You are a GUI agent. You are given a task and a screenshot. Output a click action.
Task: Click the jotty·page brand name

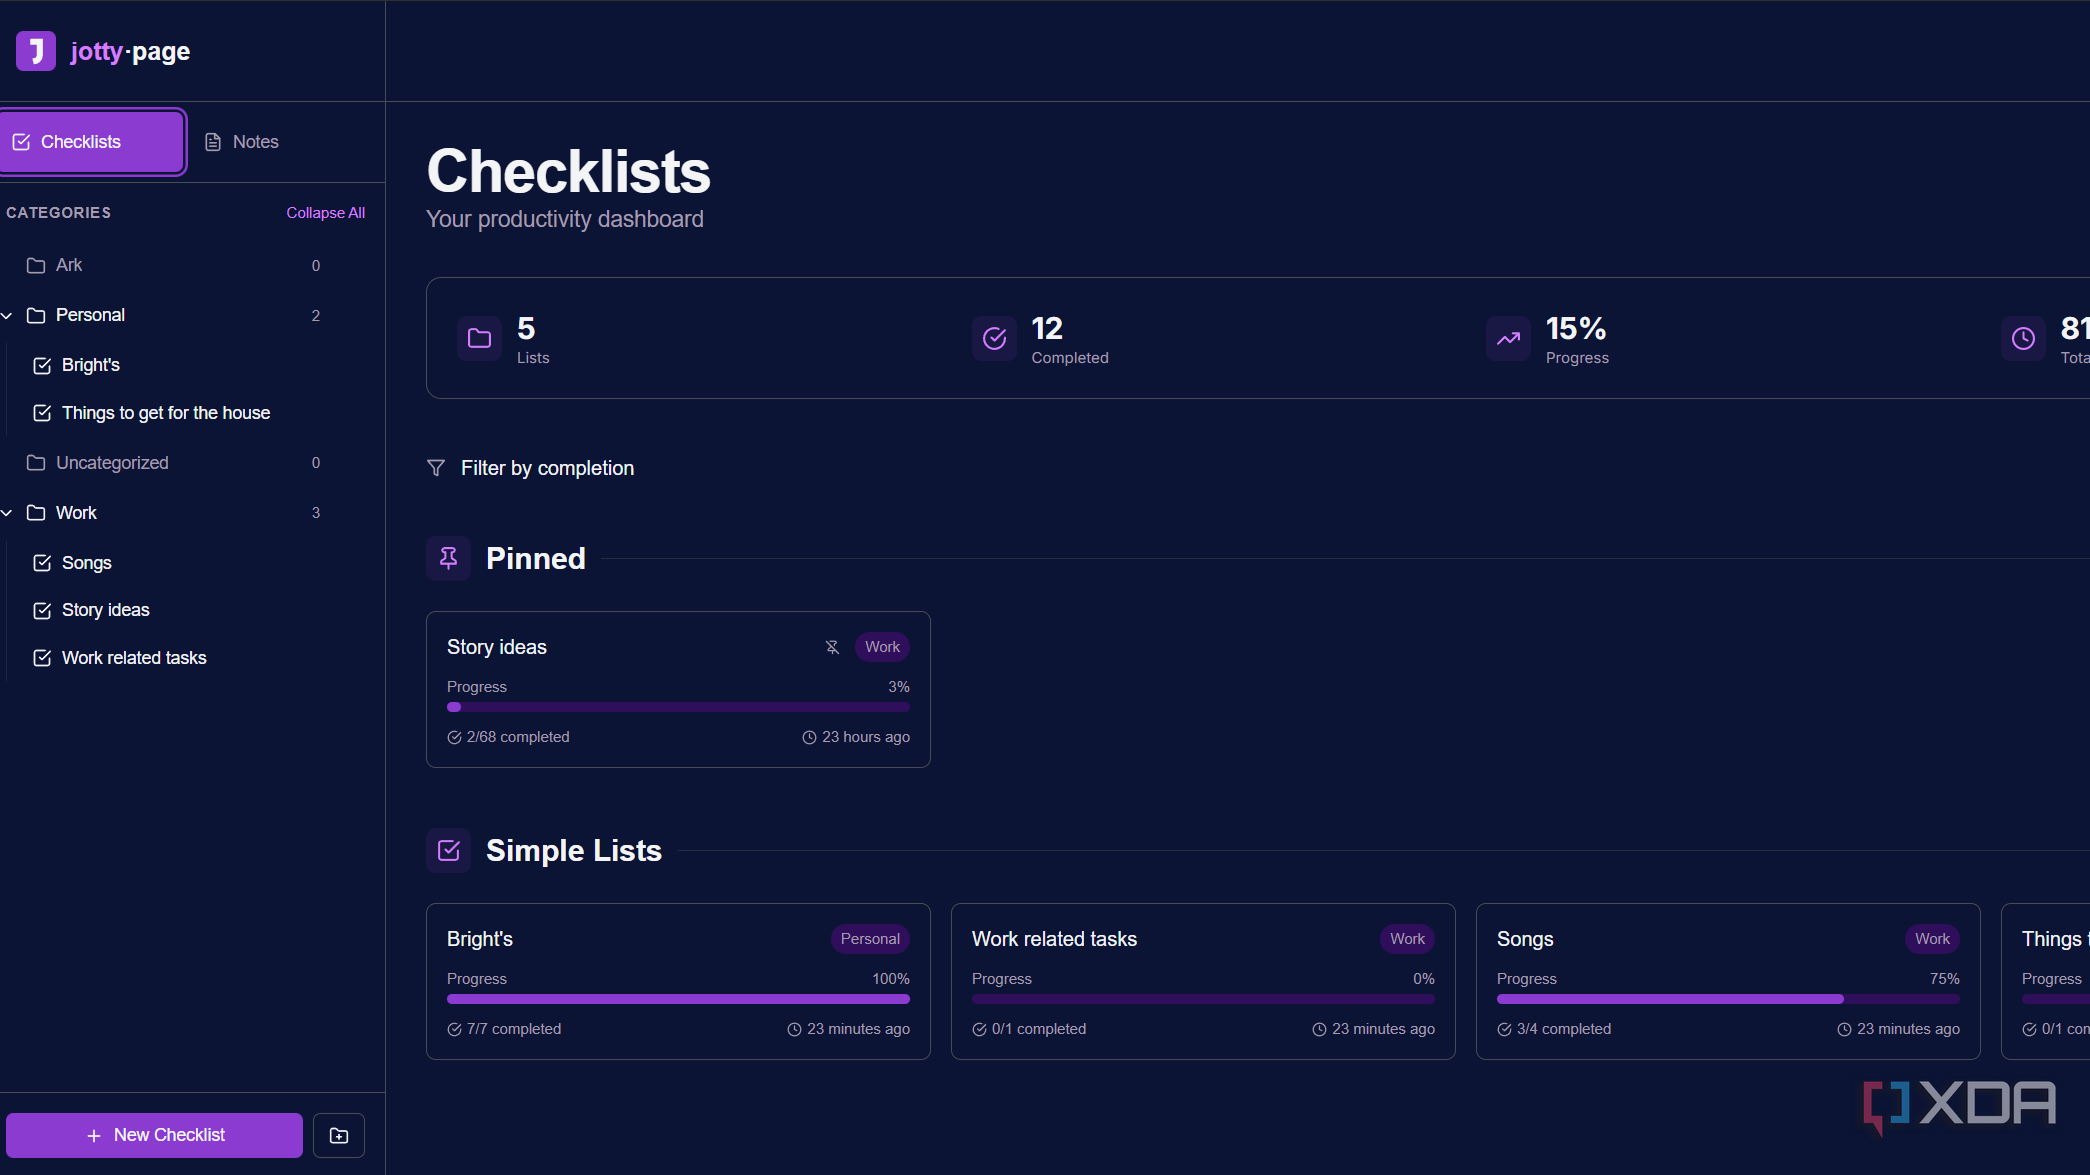[x=130, y=51]
